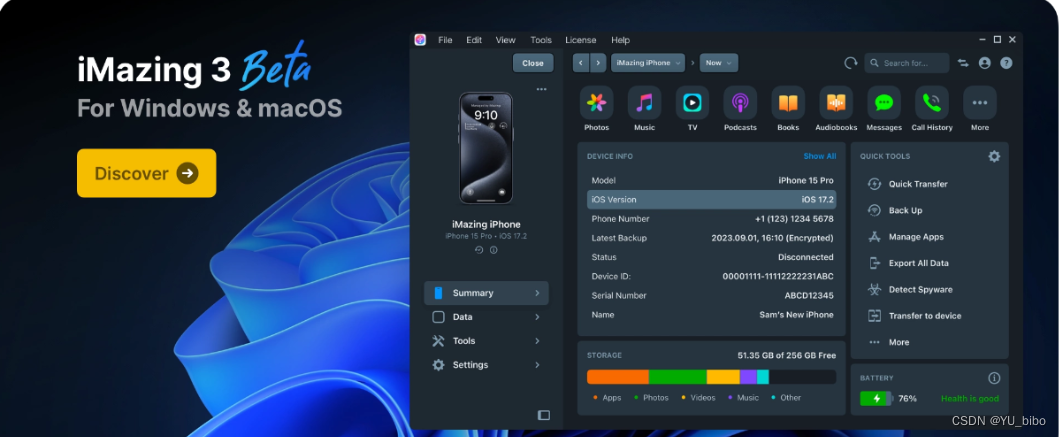
Task: Click backup history icon under device name
Action: (479, 250)
